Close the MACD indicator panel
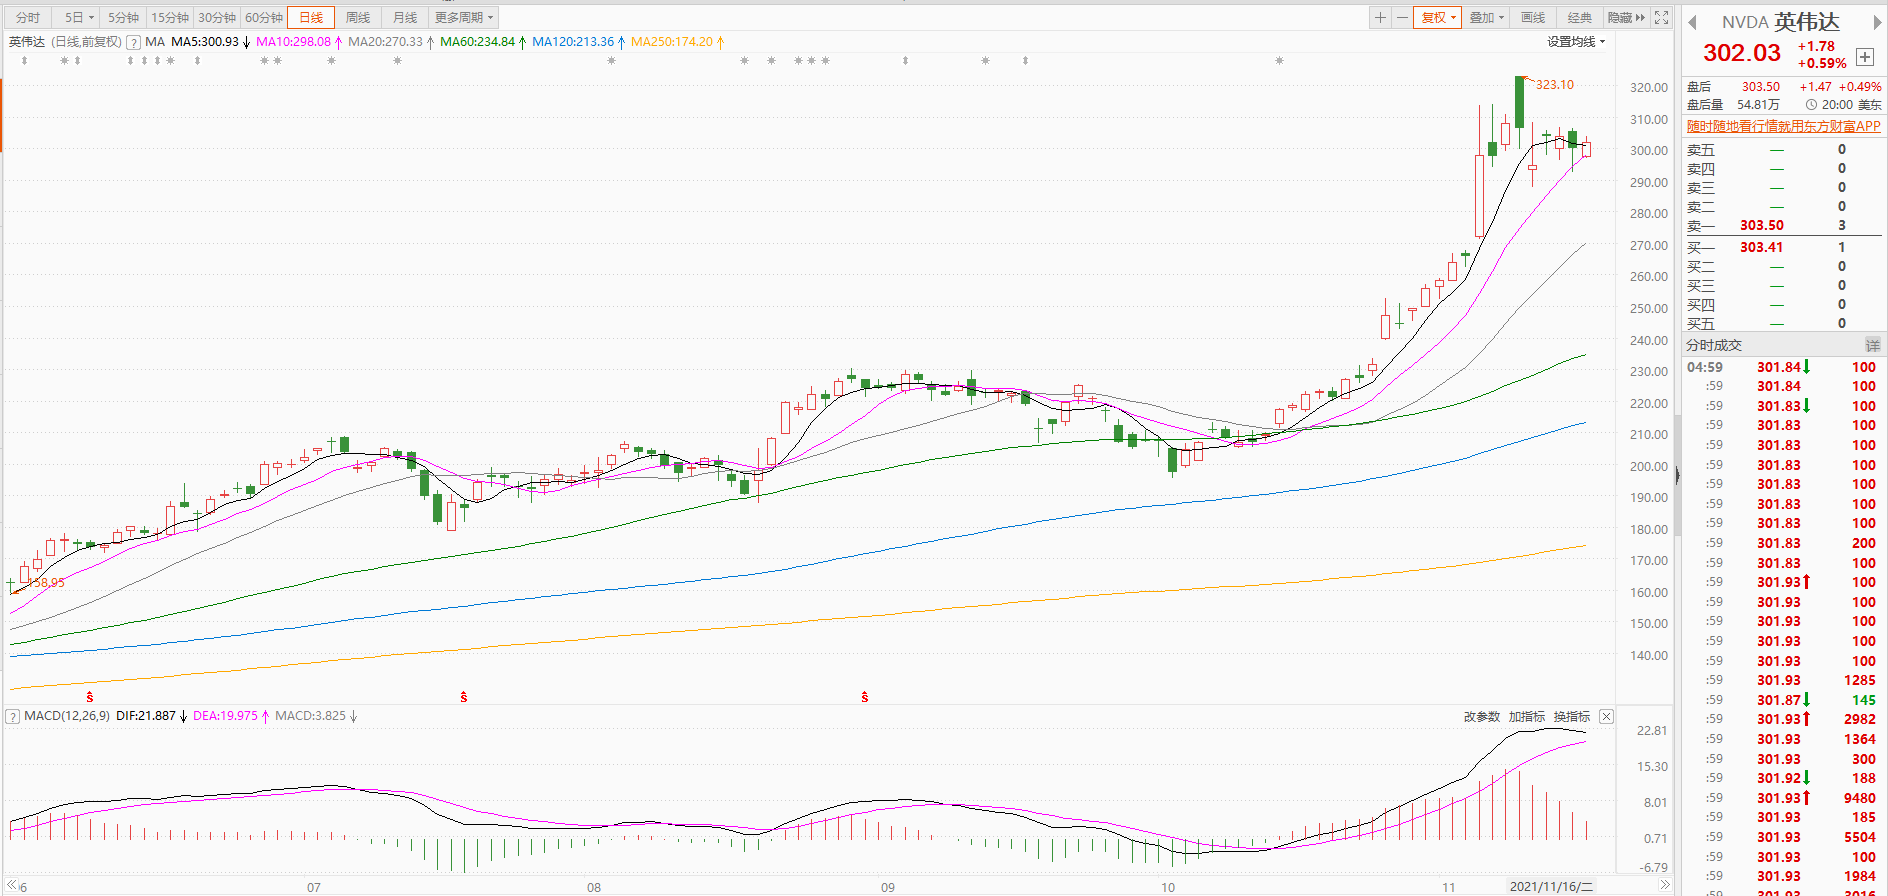 coord(1606,716)
